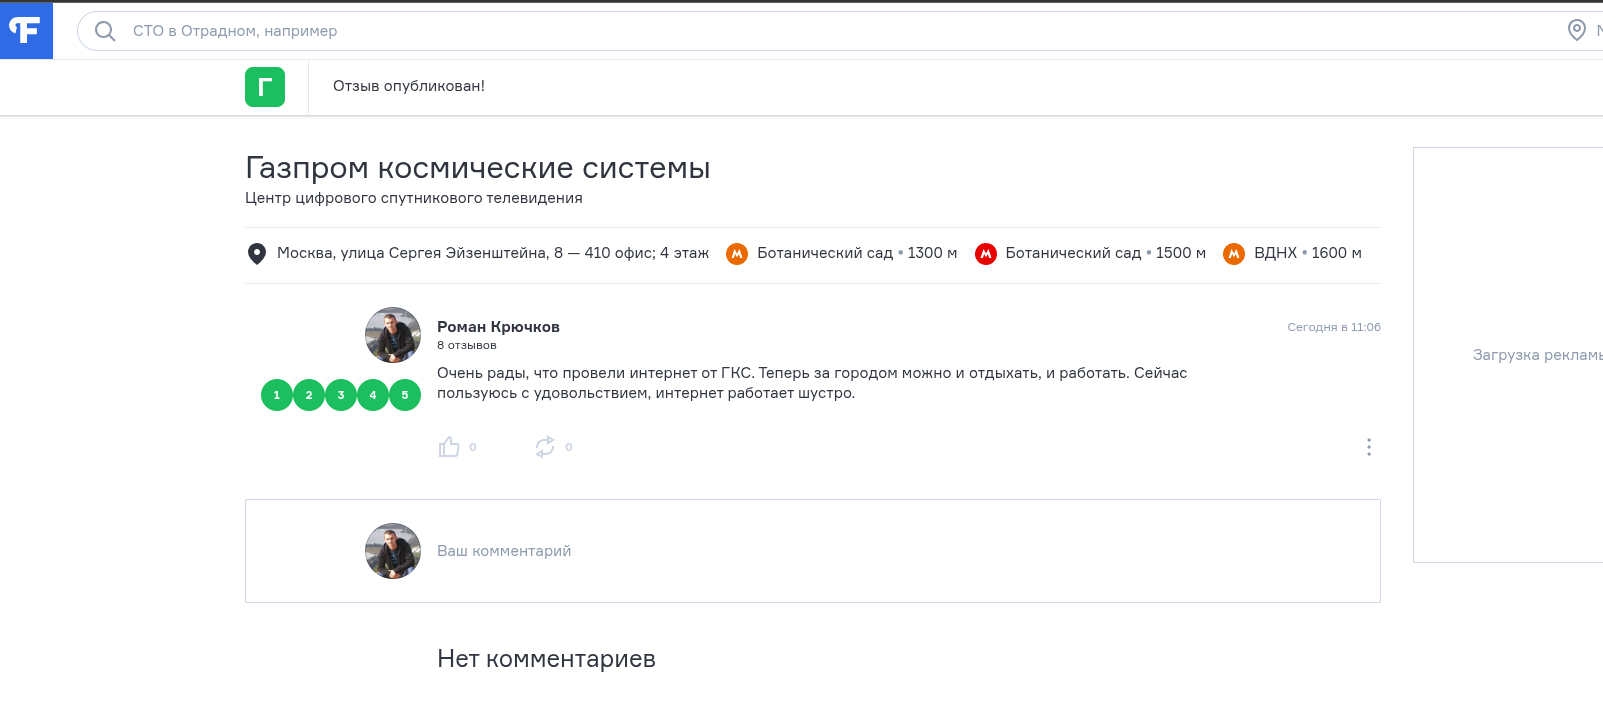Open the address "Москва, улица Сергея Эйзенштейна, 8"
Screen dimensions: 1603x714
click(x=493, y=253)
